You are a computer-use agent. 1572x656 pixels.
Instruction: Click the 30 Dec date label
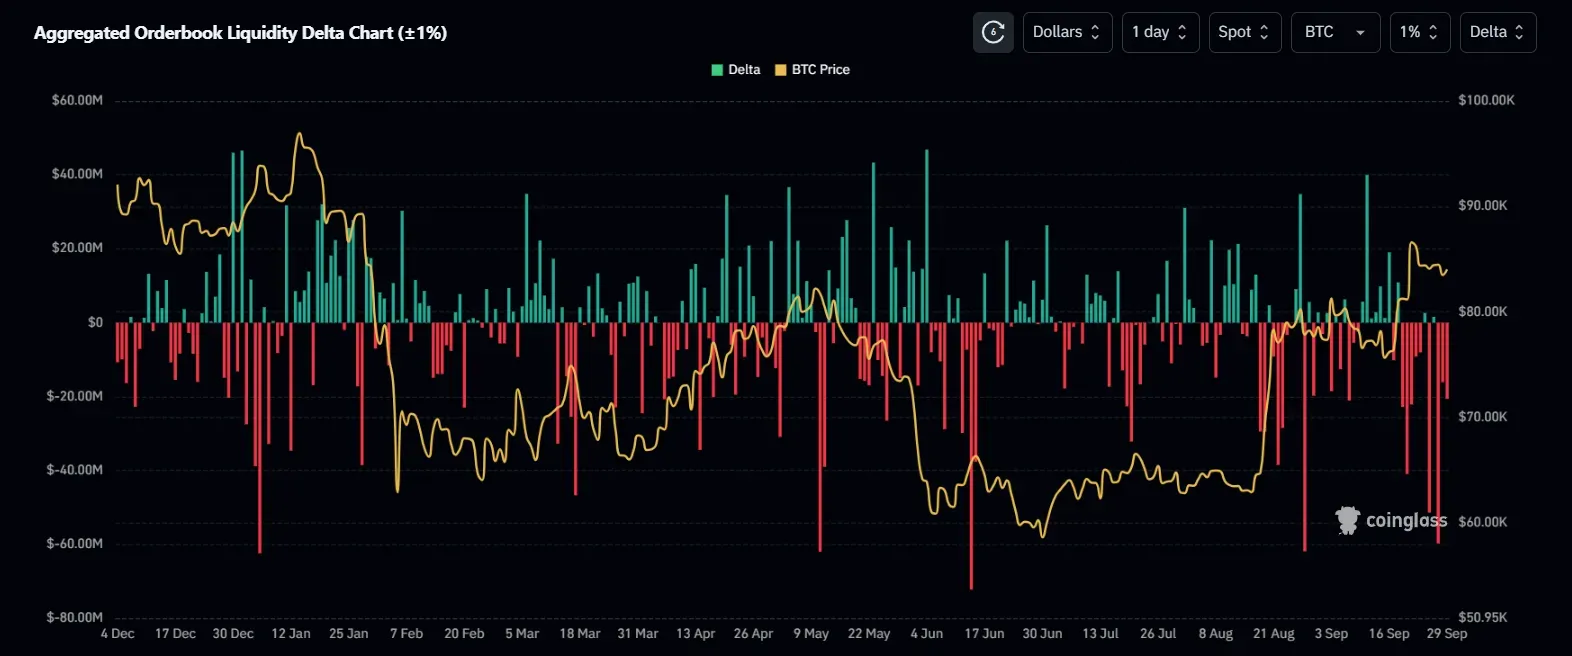pyautogui.click(x=233, y=634)
